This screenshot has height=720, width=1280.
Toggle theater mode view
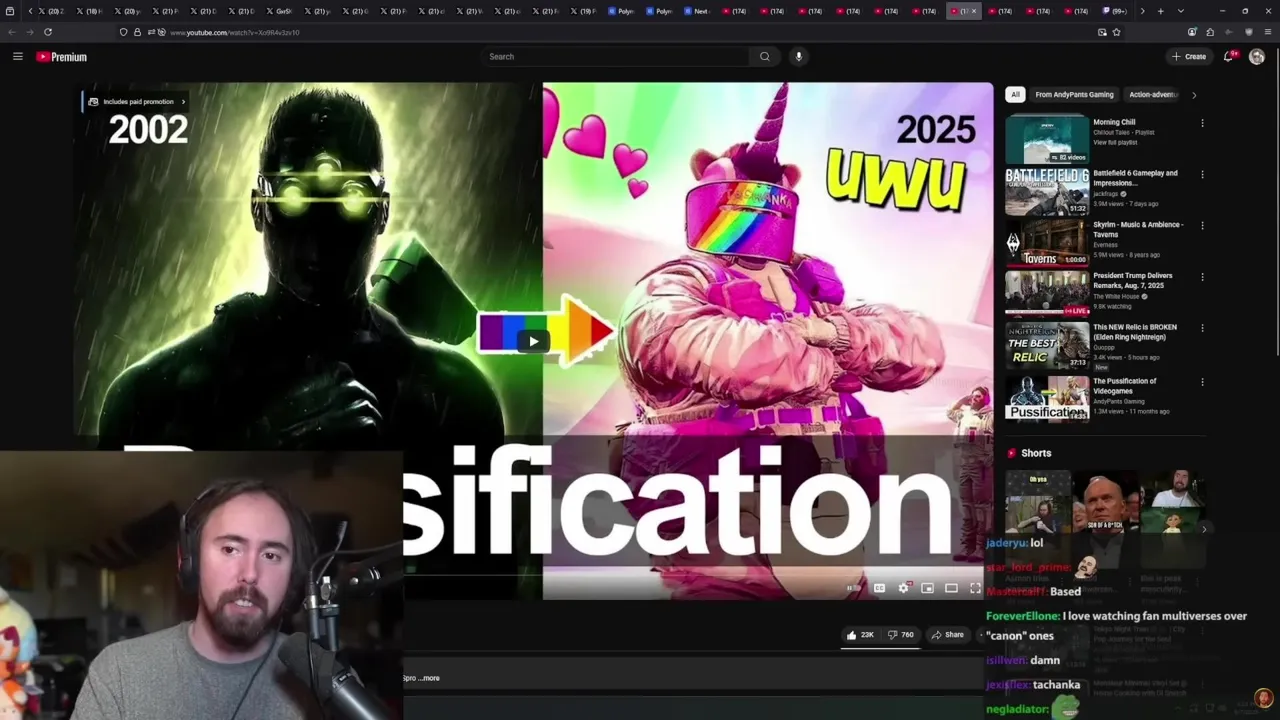[951, 588]
